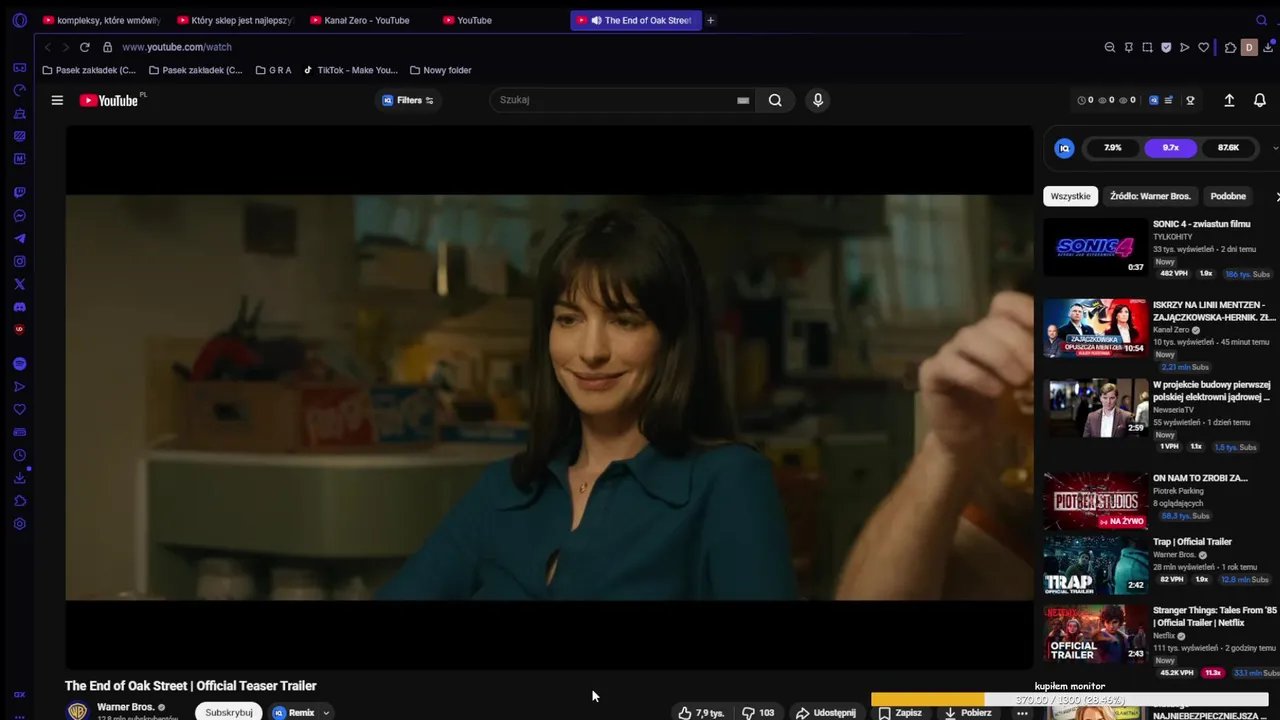Dislike the video (103)
The image size is (1280, 720).
[x=758, y=713]
